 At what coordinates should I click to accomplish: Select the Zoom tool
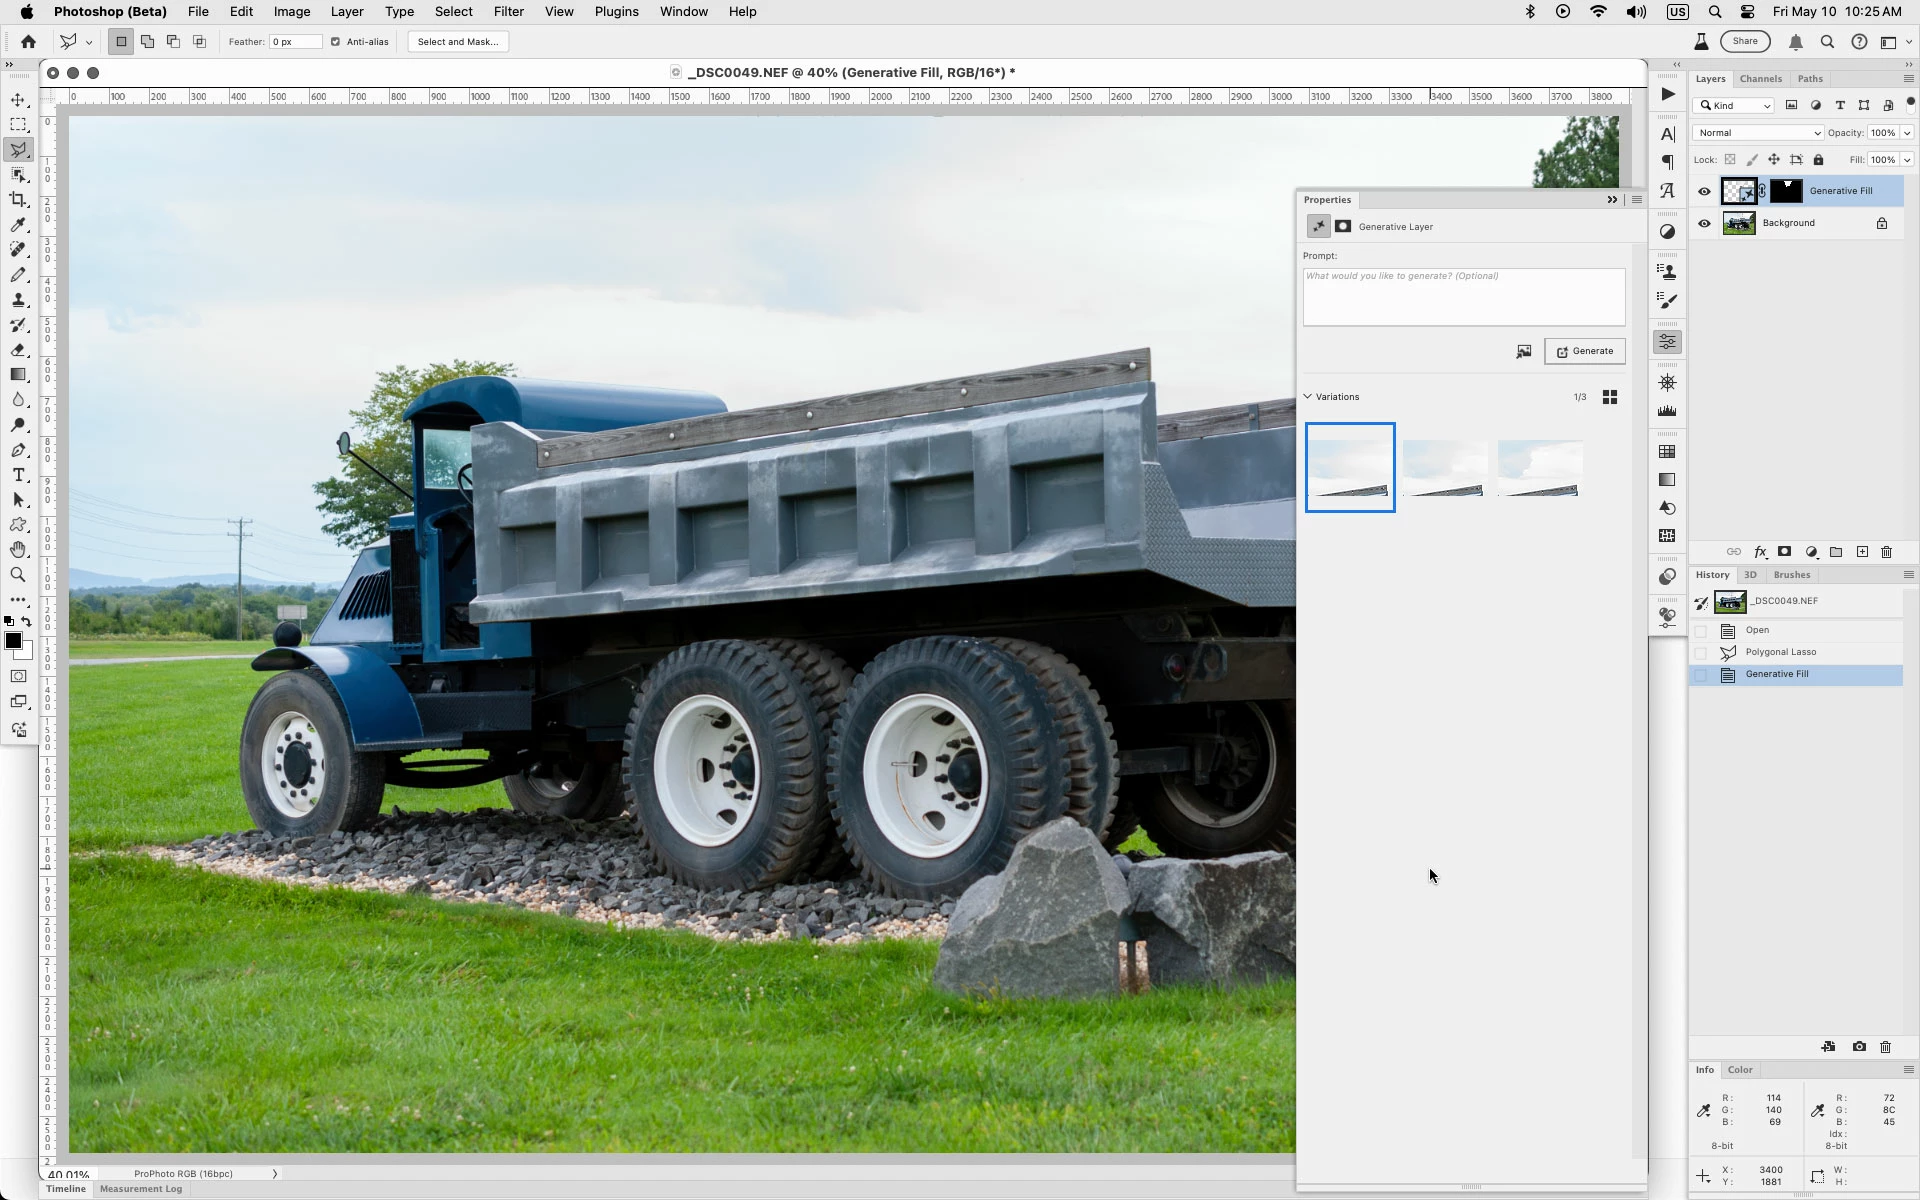click(x=18, y=575)
